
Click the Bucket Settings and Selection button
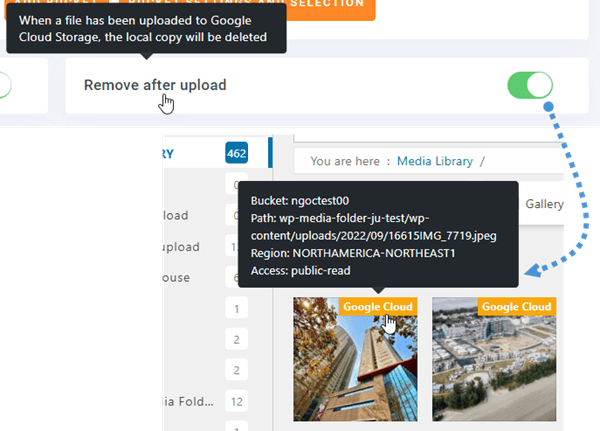pos(290,4)
